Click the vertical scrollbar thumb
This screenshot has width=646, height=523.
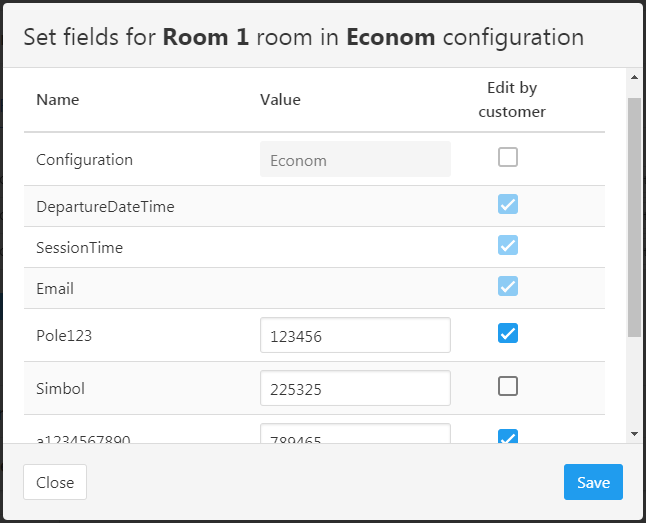[634, 215]
